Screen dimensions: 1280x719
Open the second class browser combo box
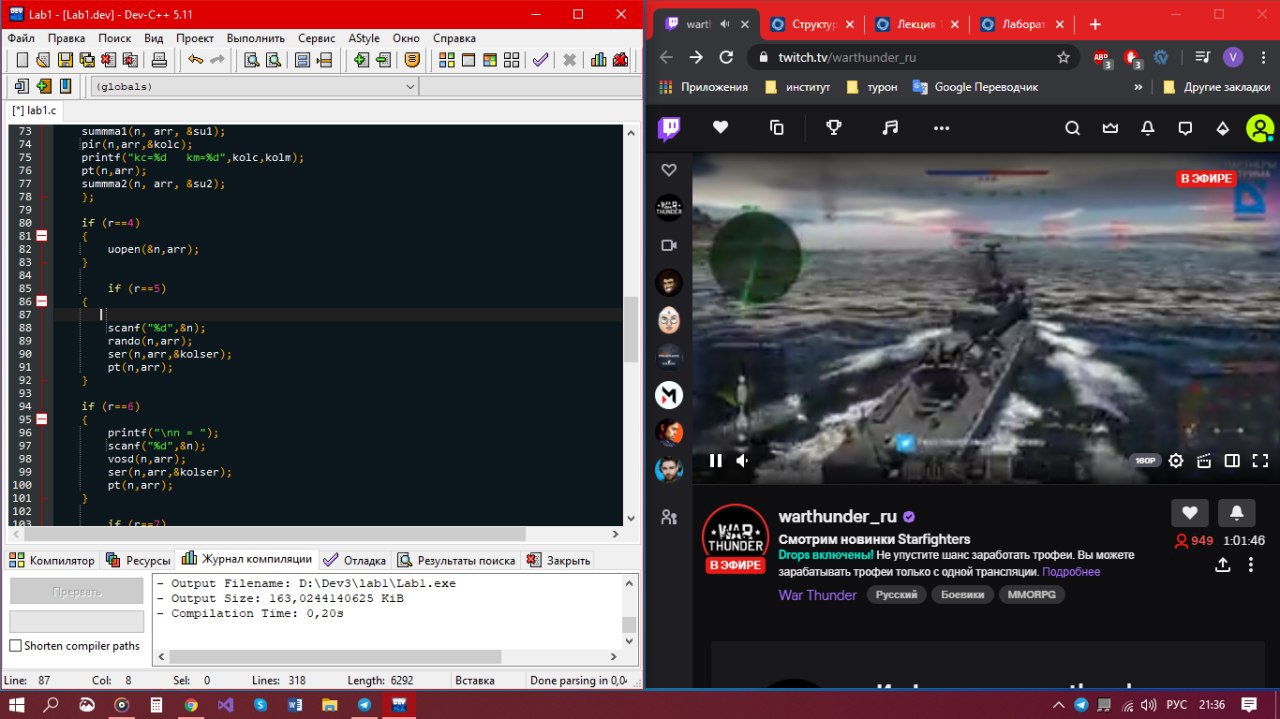click(x=529, y=87)
